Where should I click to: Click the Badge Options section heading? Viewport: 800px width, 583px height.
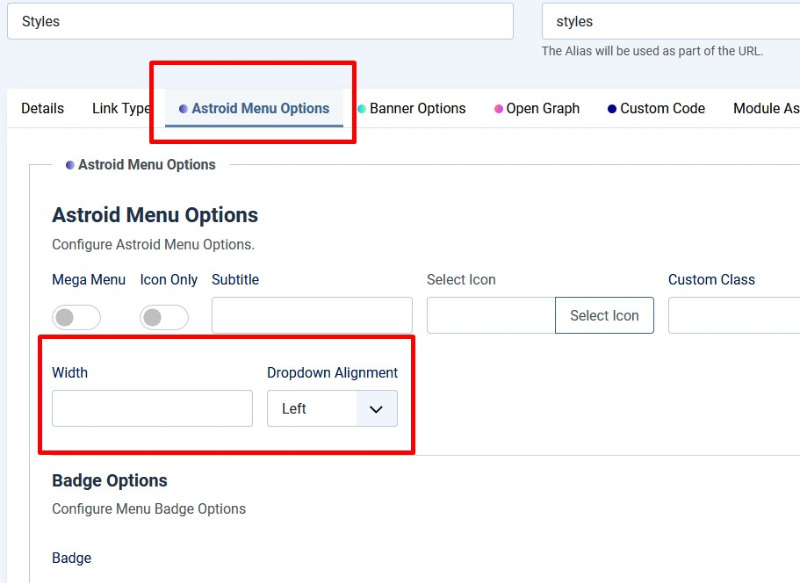pyautogui.click(x=110, y=481)
